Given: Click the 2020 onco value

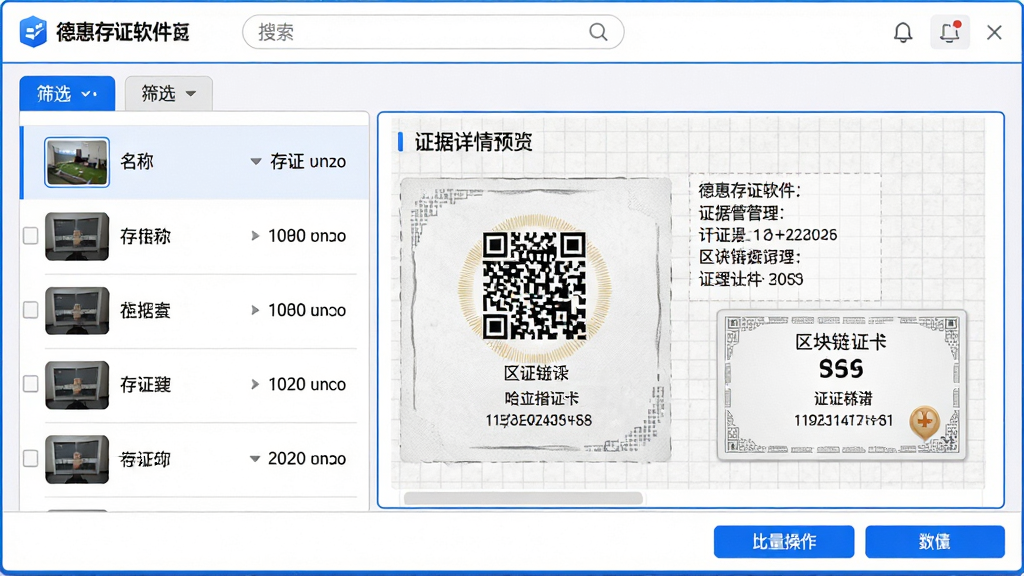Looking at the screenshot, I should [x=307, y=458].
